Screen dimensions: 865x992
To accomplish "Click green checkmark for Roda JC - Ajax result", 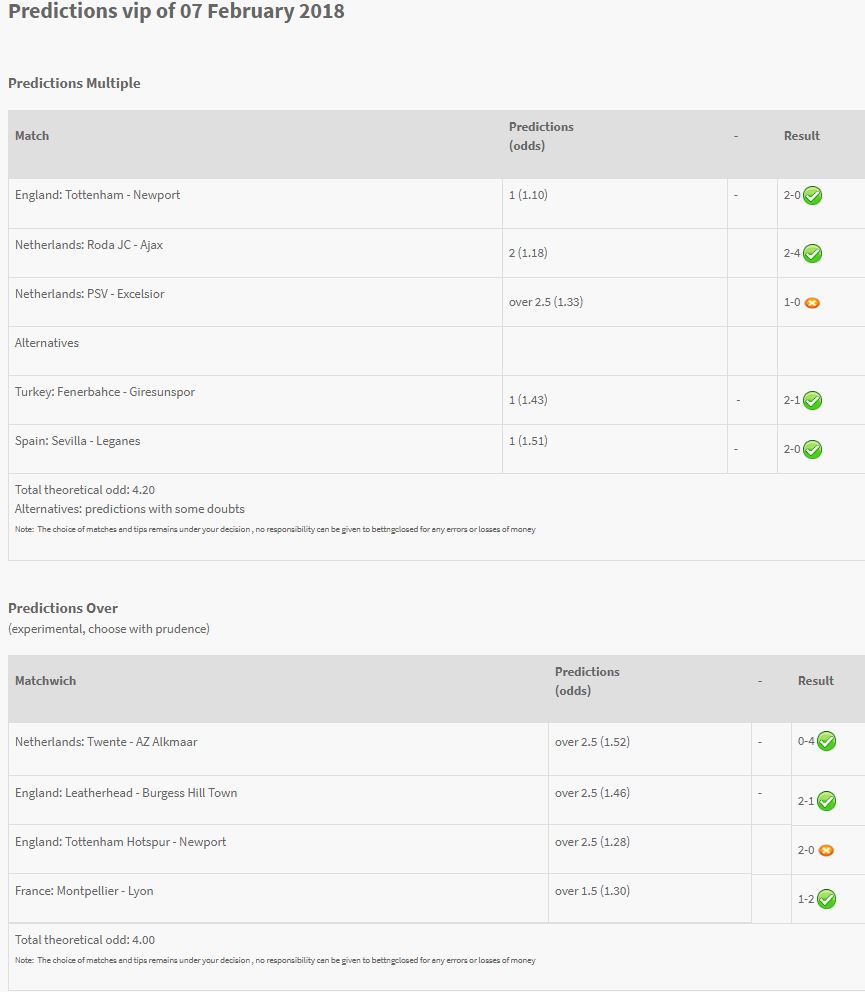I will coord(812,253).
